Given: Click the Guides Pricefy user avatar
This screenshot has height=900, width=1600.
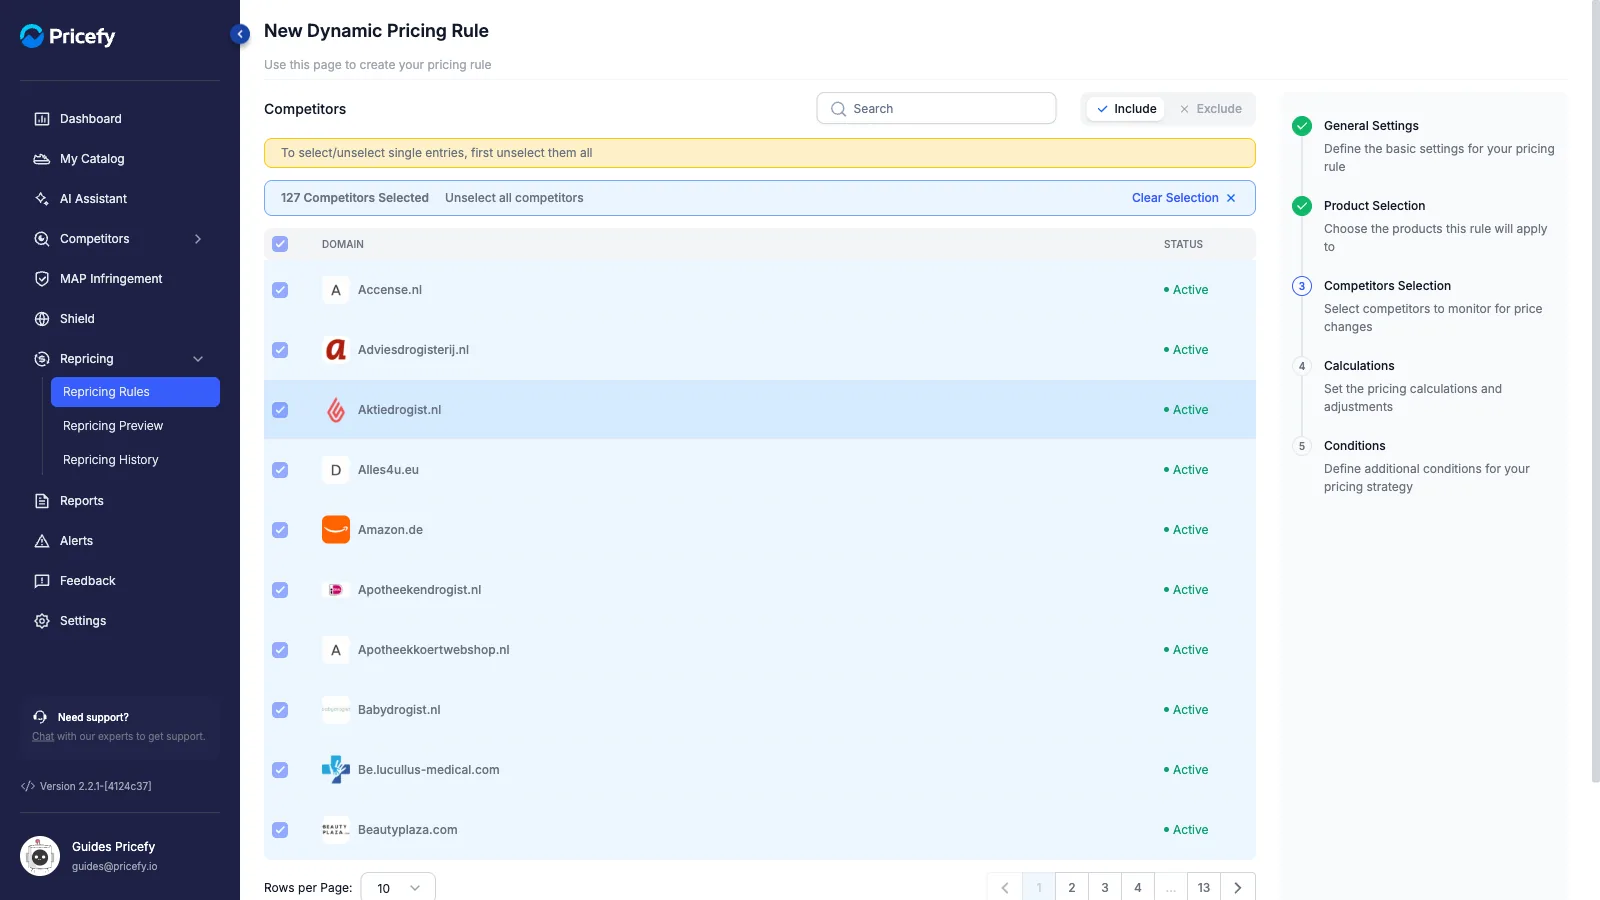Looking at the screenshot, I should pyautogui.click(x=40, y=856).
